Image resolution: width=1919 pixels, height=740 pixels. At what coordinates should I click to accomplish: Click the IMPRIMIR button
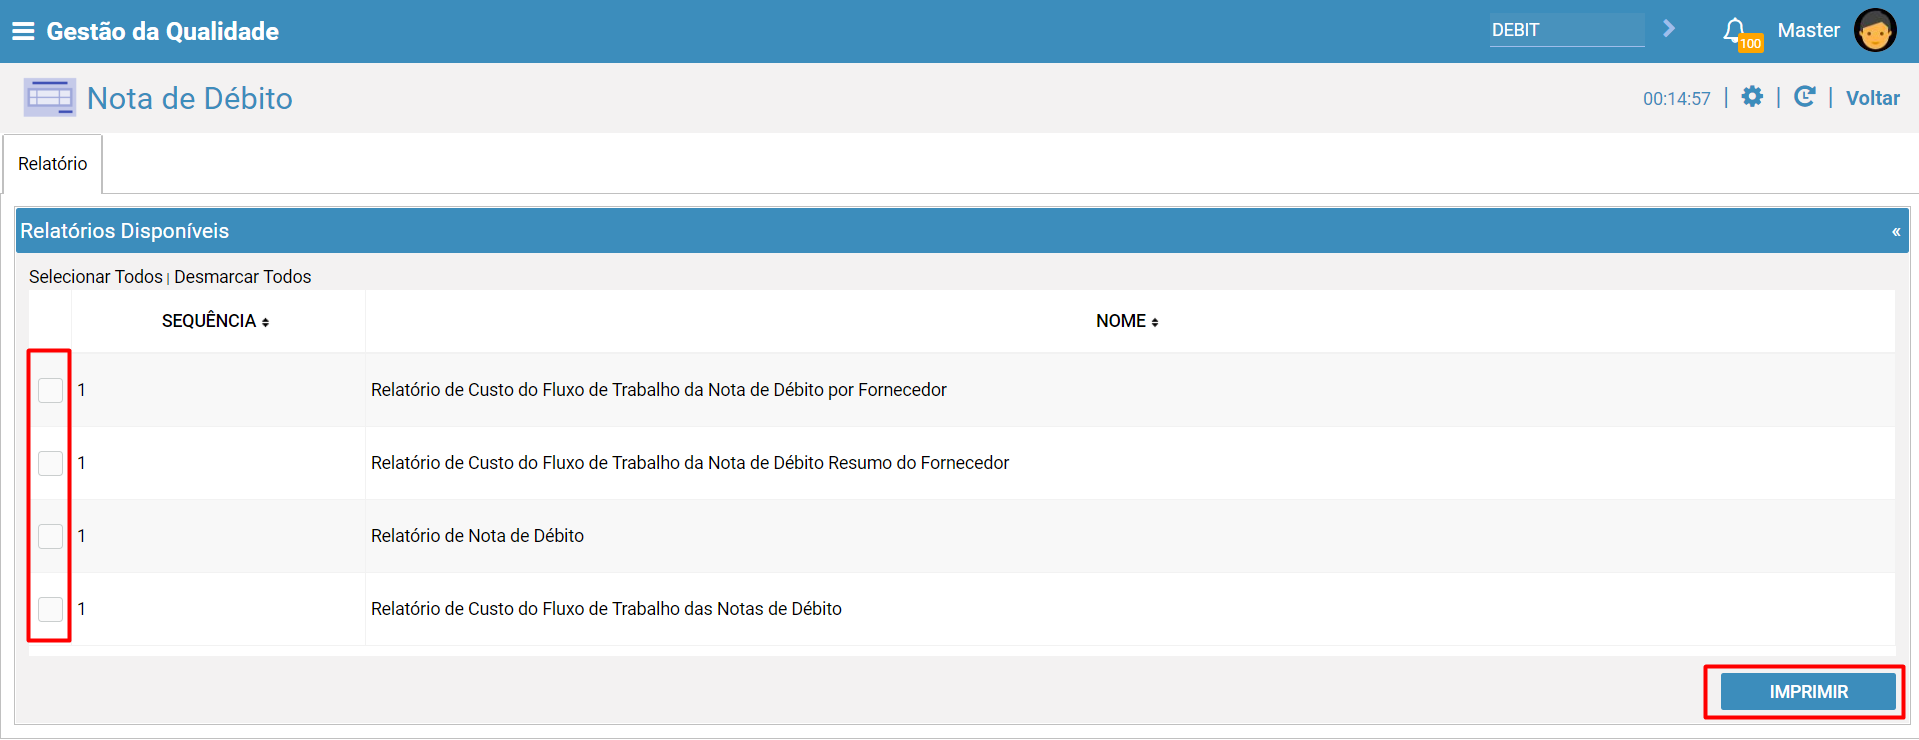1808,692
